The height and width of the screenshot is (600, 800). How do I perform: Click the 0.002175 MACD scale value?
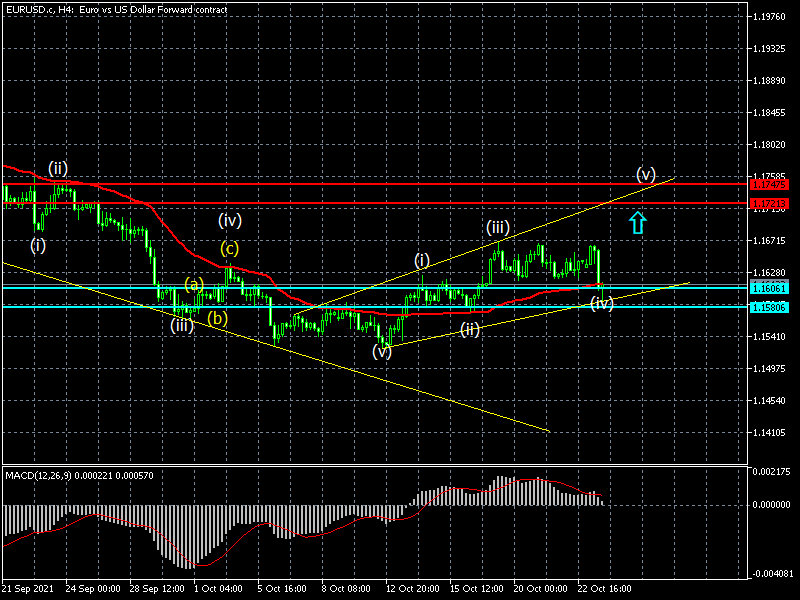773,471
